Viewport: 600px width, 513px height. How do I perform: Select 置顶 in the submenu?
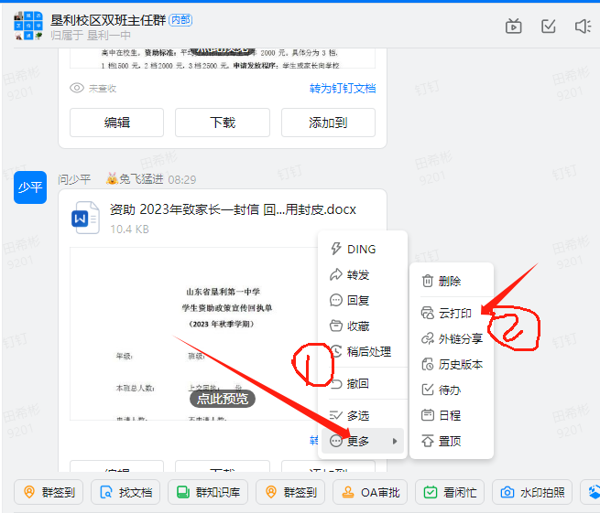(x=452, y=441)
